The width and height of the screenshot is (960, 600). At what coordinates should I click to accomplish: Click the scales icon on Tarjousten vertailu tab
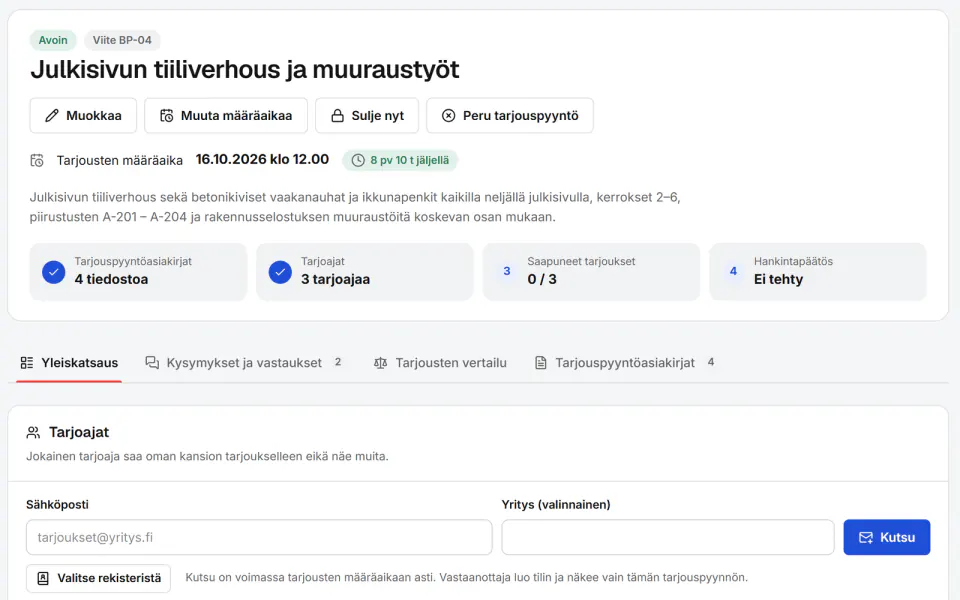[x=380, y=363]
